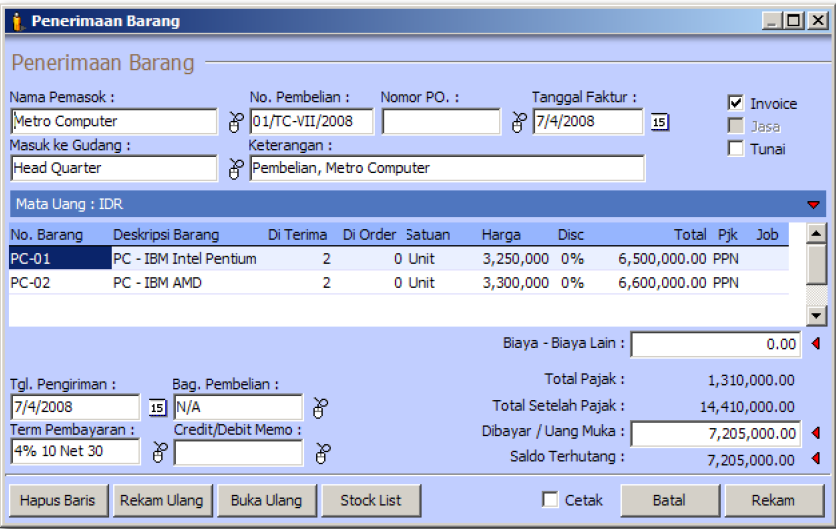Viewport: 836px width, 529px height.
Task: Click the Rekam Ulang button
Action: pyautogui.click(x=162, y=500)
